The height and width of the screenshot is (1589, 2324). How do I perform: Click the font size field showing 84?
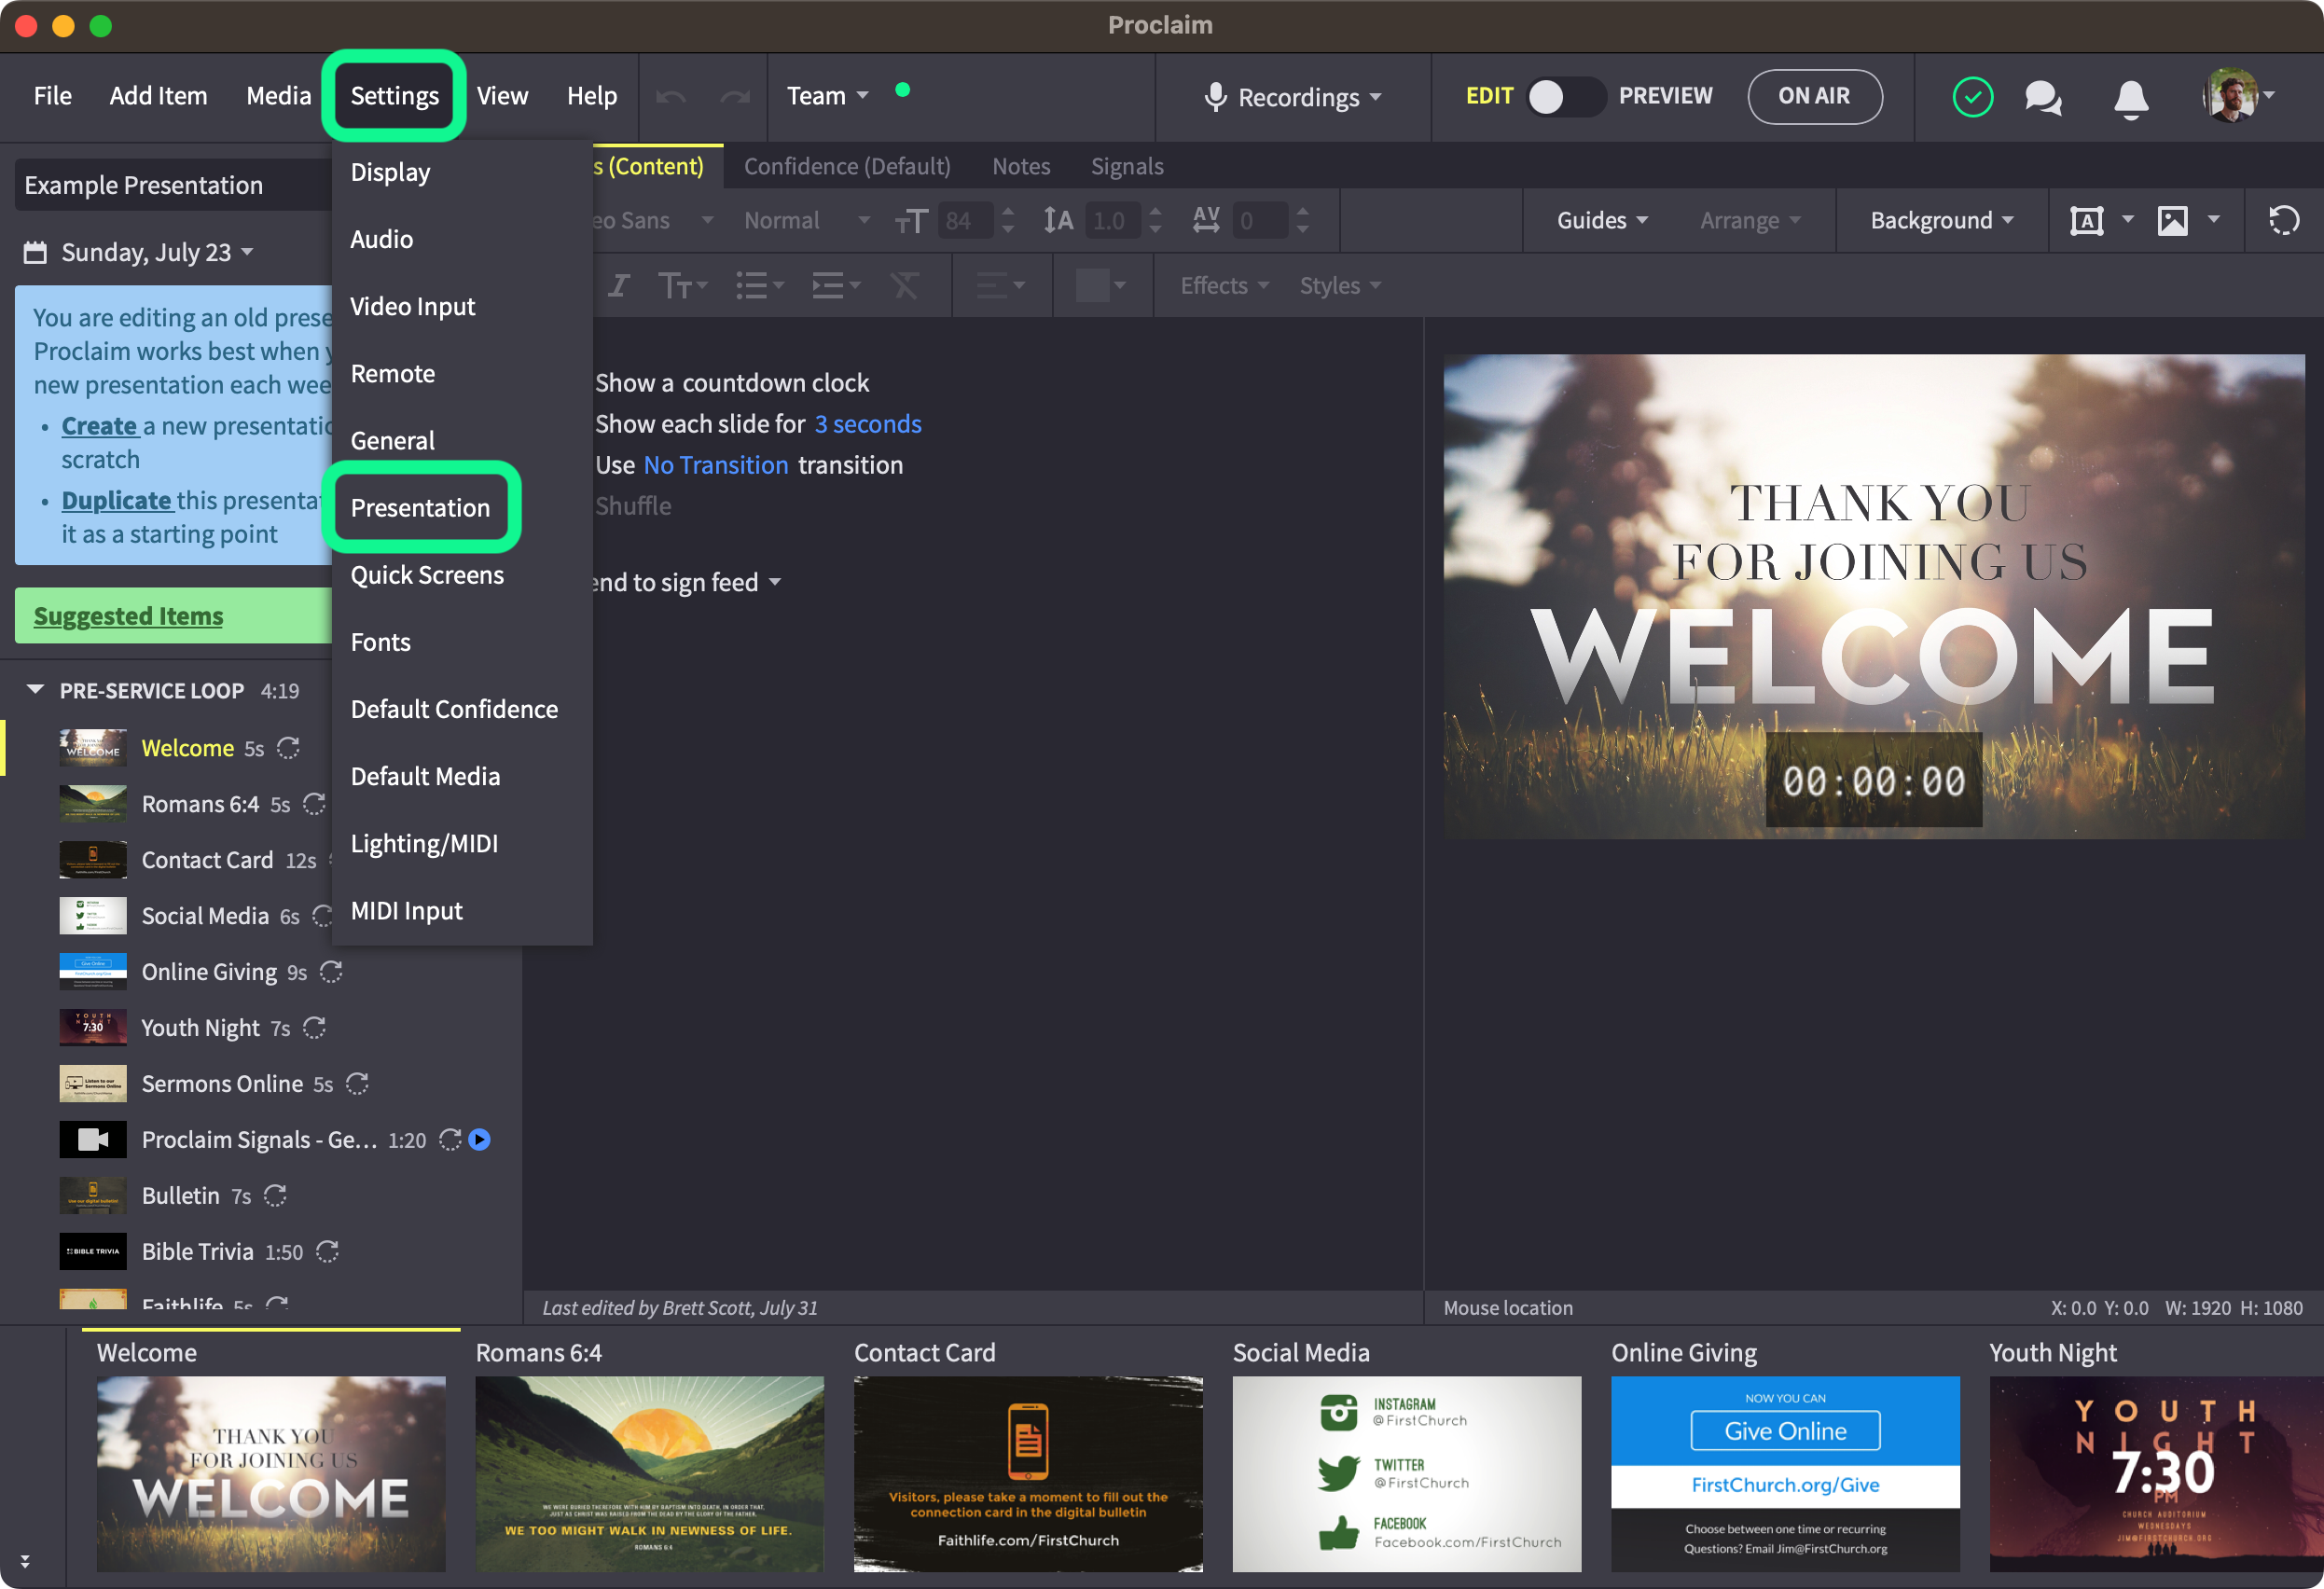tap(966, 221)
